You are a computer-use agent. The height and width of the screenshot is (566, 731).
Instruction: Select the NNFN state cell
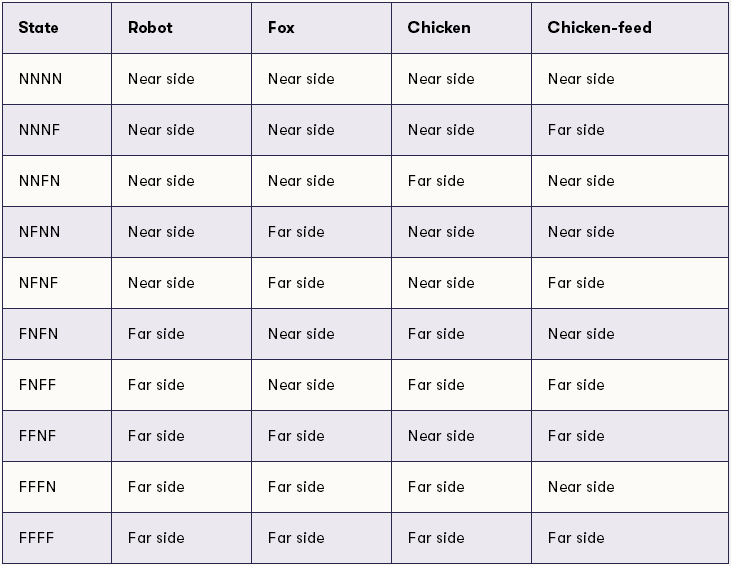(57, 181)
